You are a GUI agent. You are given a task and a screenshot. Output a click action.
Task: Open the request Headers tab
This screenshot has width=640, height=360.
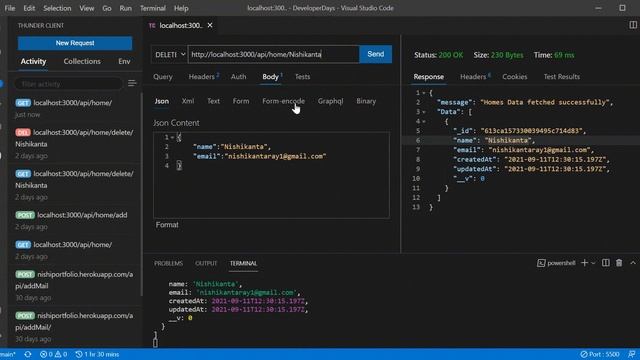coord(203,77)
